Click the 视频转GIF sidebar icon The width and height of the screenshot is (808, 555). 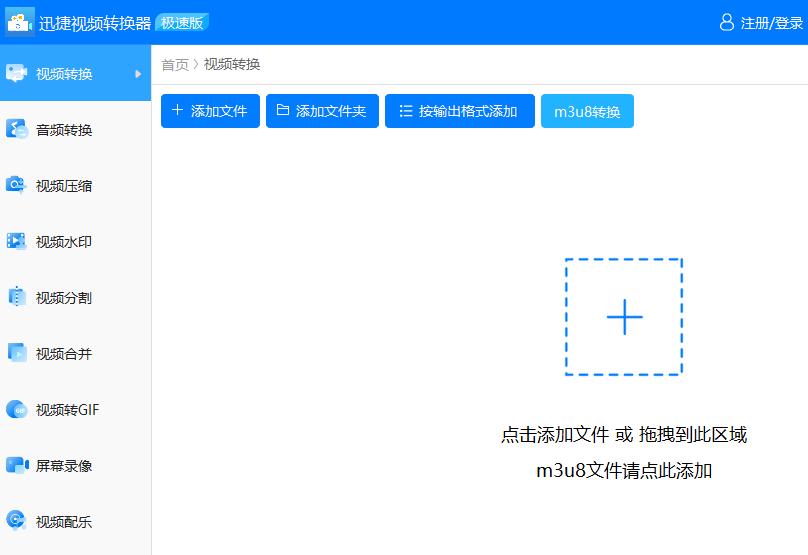[x=16, y=410]
